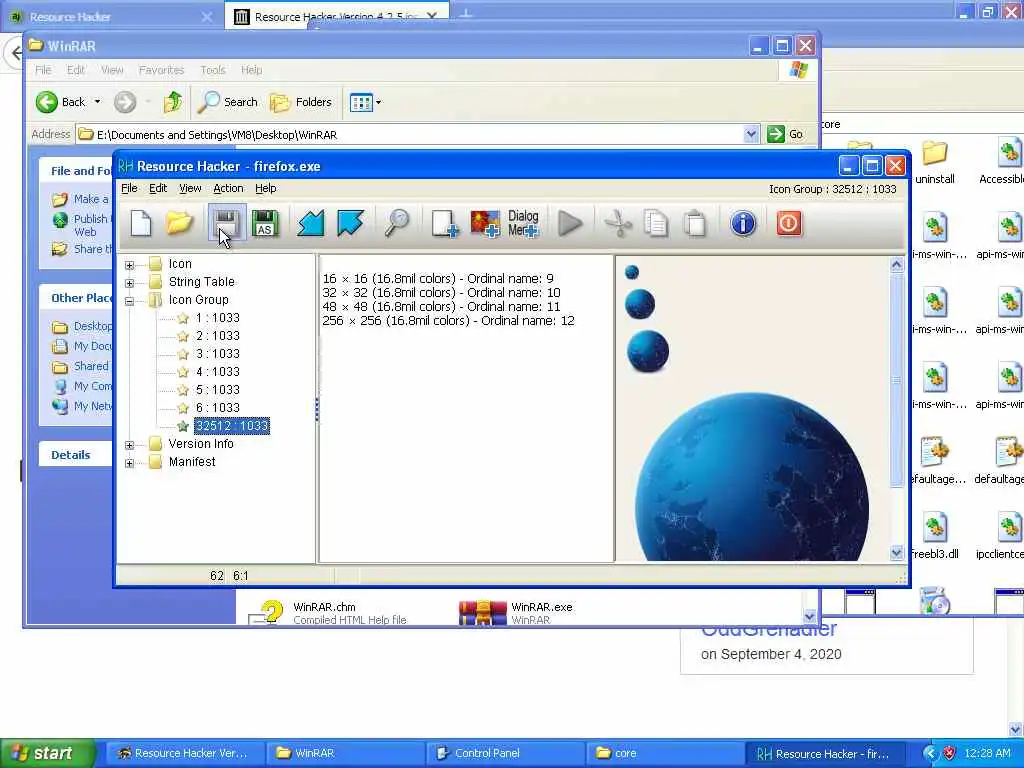Click the scissors cut icon

pos(618,223)
